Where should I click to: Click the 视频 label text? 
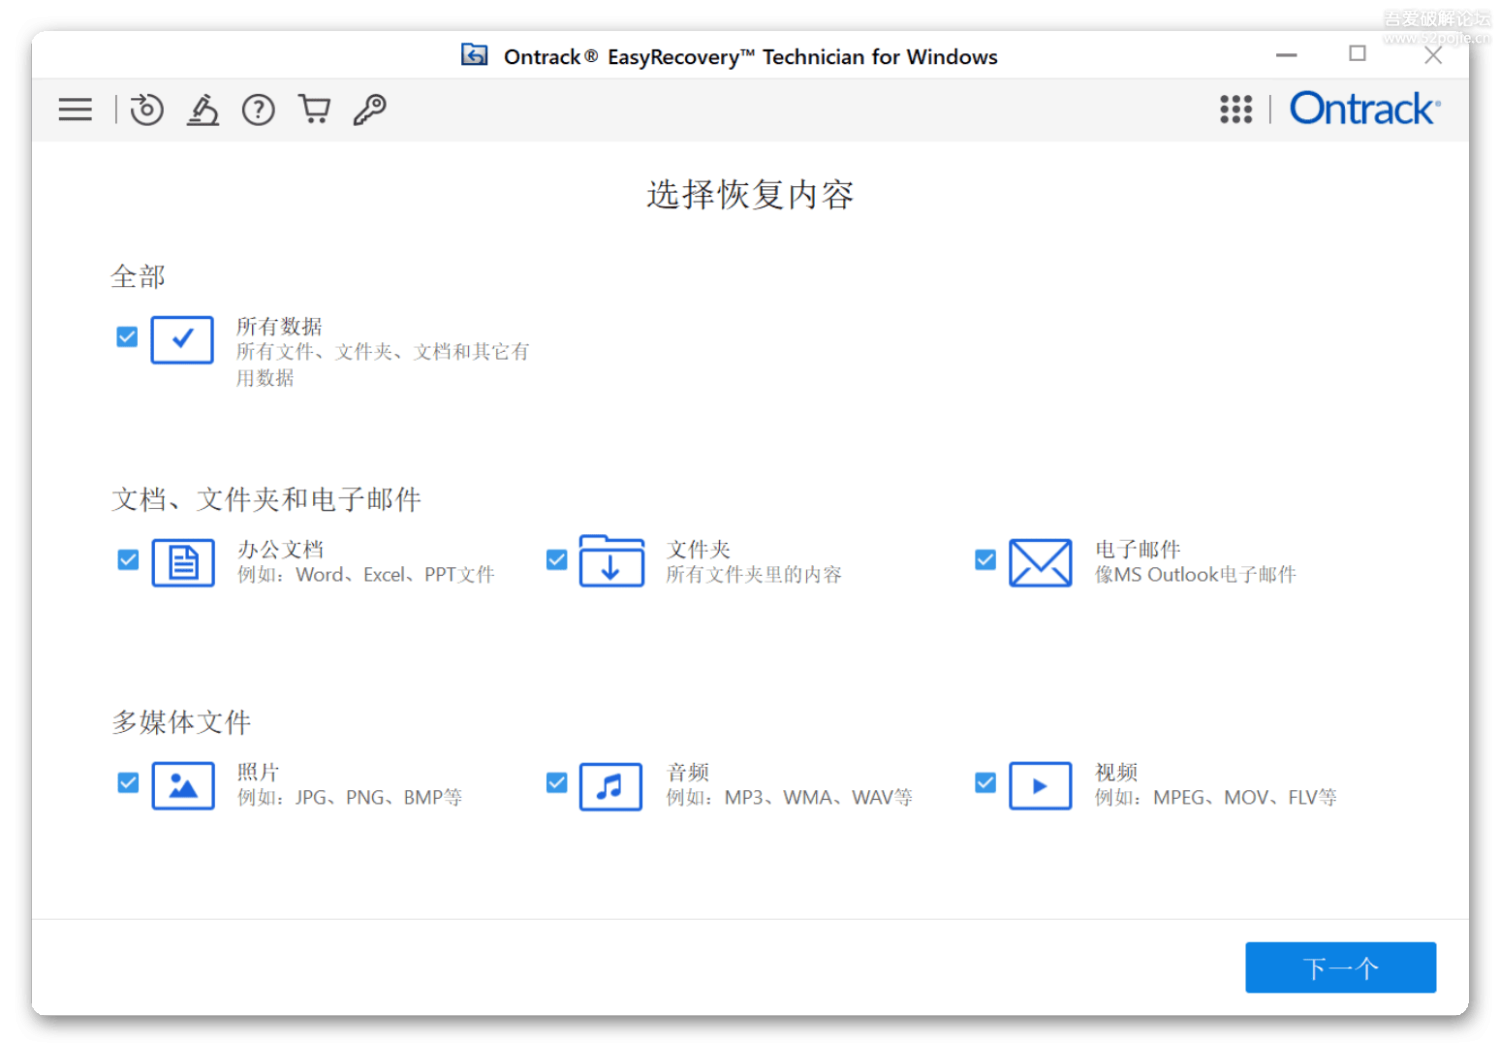coord(1116,772)
